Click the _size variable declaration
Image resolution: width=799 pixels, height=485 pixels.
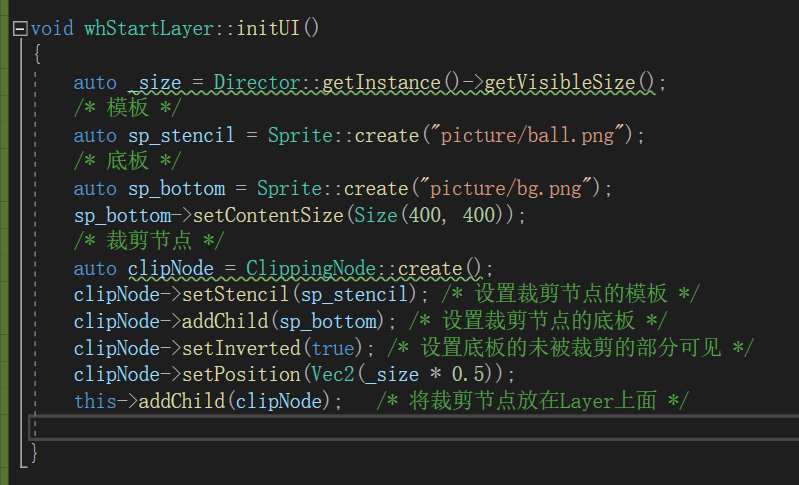pos(154,82)
